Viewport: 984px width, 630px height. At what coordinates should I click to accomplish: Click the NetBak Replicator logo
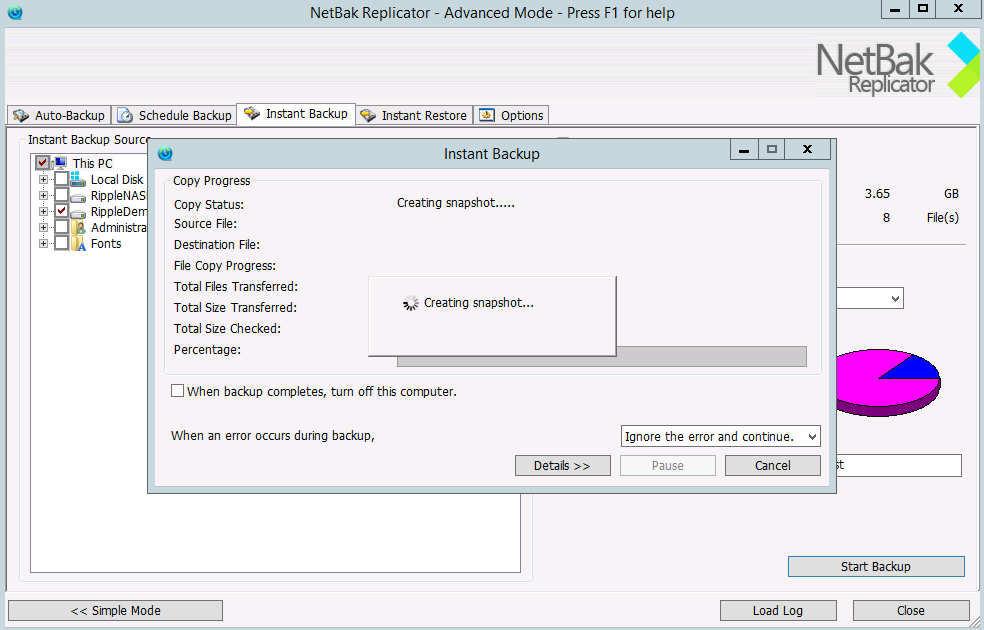896,65
